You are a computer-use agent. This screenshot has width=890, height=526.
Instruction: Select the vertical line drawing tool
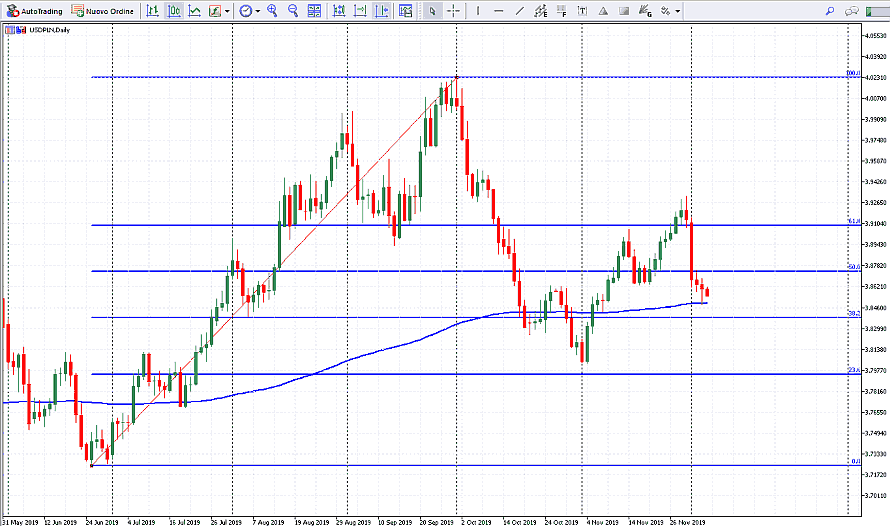477,11
